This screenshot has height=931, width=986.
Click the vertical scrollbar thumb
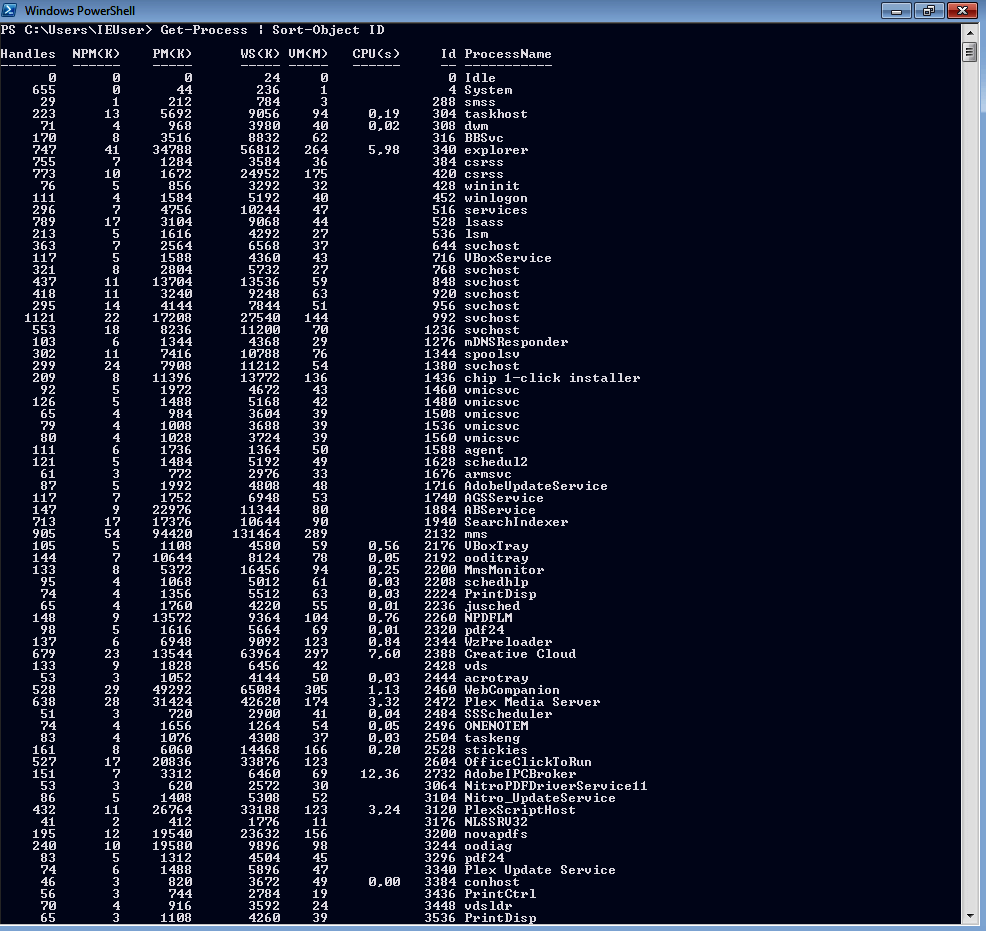[969, 52]
